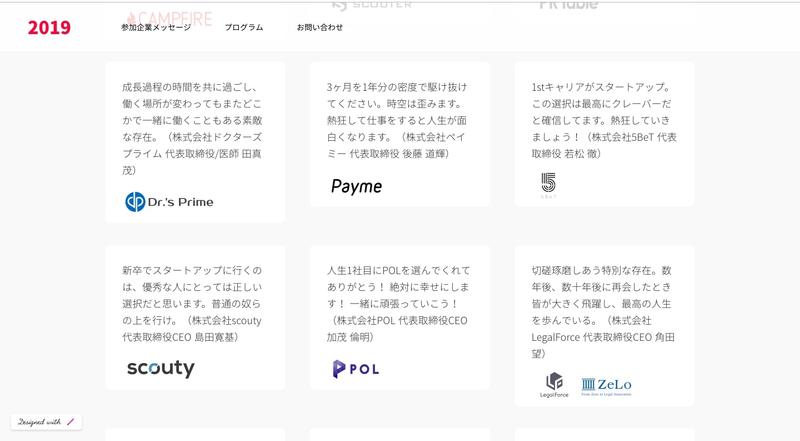This screenshot has width=800, height=441.
Task: Select the 5BeT message starting 1stキャリア
Action: [604, 120]
